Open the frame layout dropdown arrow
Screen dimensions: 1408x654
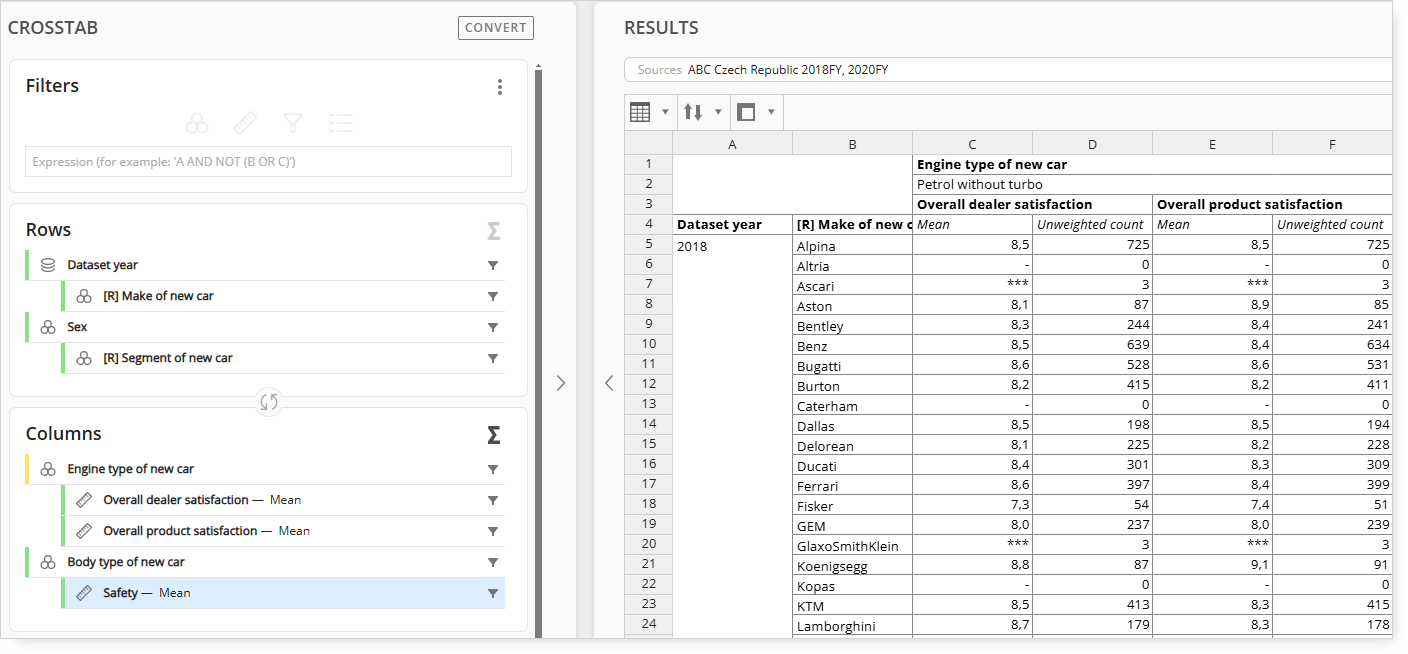pyautogui.click(x=771, y=112)
